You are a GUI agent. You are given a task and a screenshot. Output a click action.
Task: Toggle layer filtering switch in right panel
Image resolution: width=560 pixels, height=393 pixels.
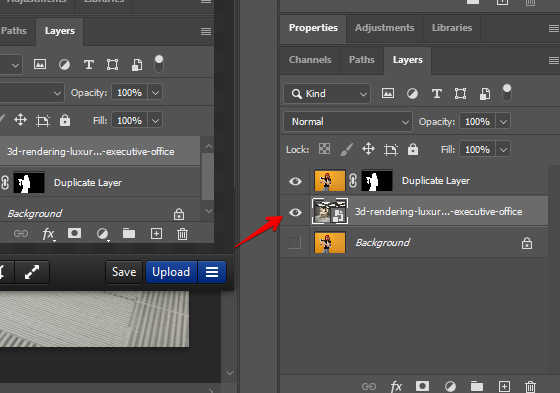[x=507, y=93]
